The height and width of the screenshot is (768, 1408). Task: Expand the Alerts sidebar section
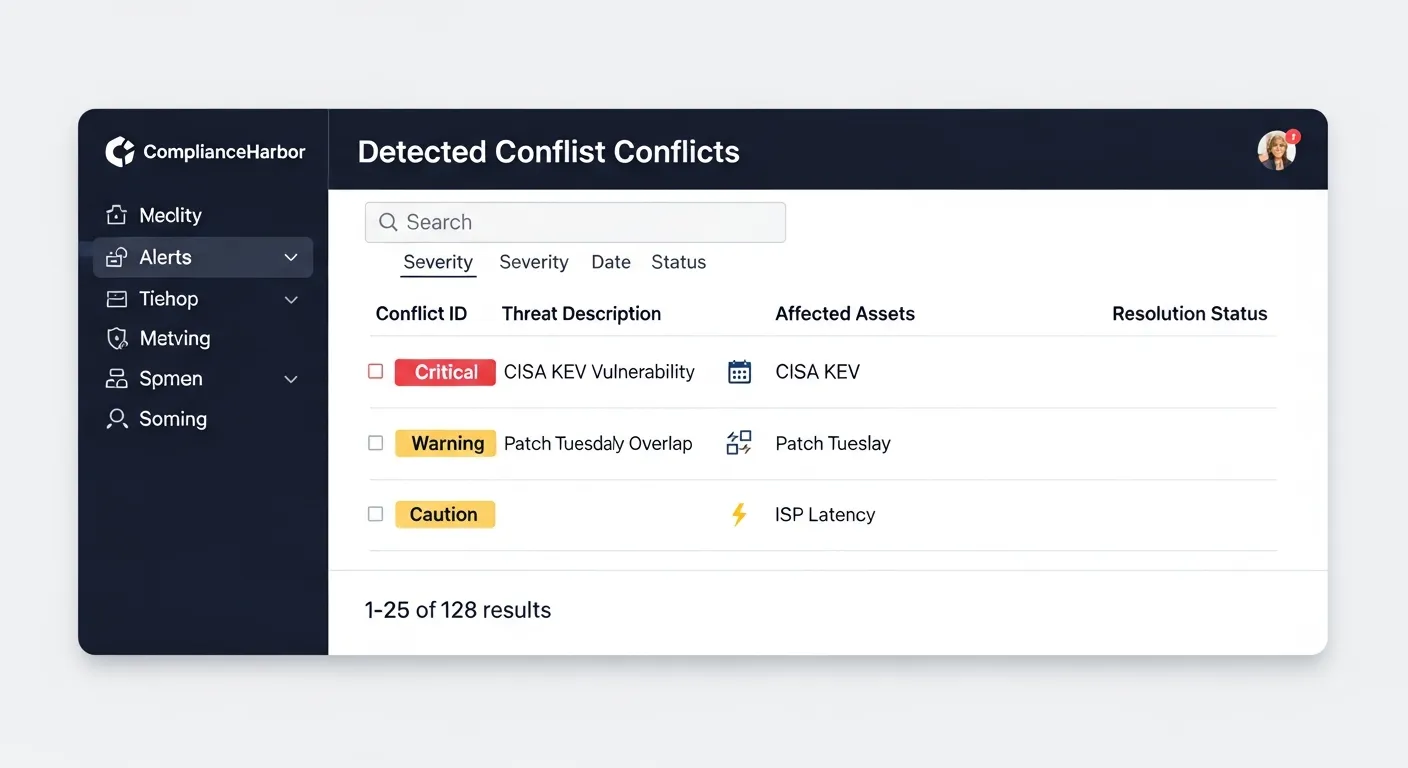pos(290,257)
